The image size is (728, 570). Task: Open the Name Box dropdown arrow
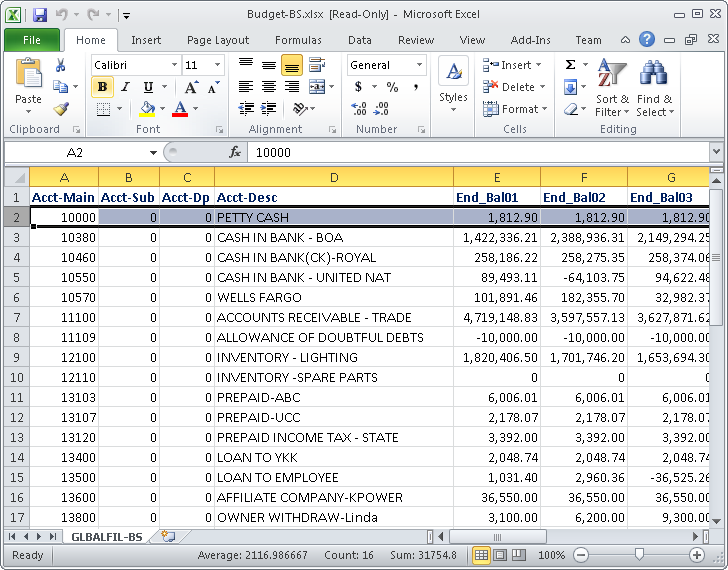pos(153,152)
